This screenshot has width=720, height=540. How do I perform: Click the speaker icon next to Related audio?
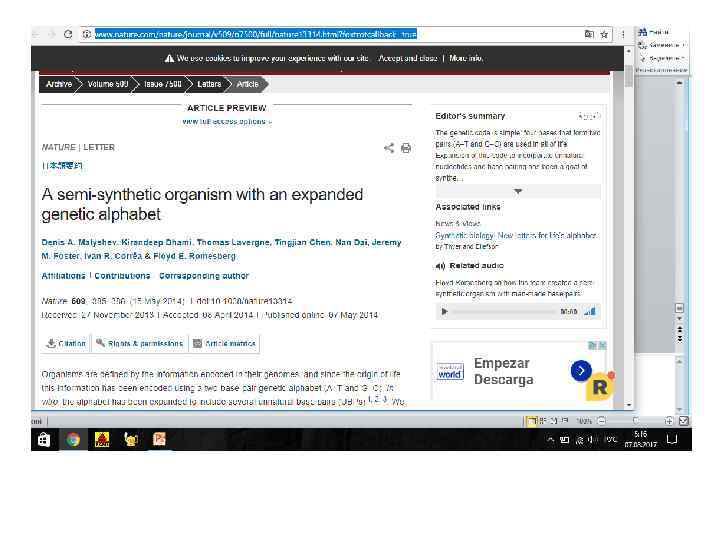tap(440, 266)
